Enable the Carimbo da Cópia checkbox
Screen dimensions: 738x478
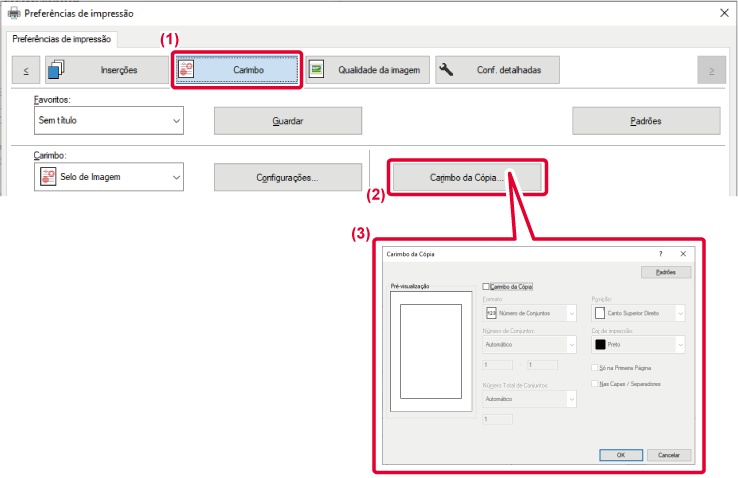(486, 286)
